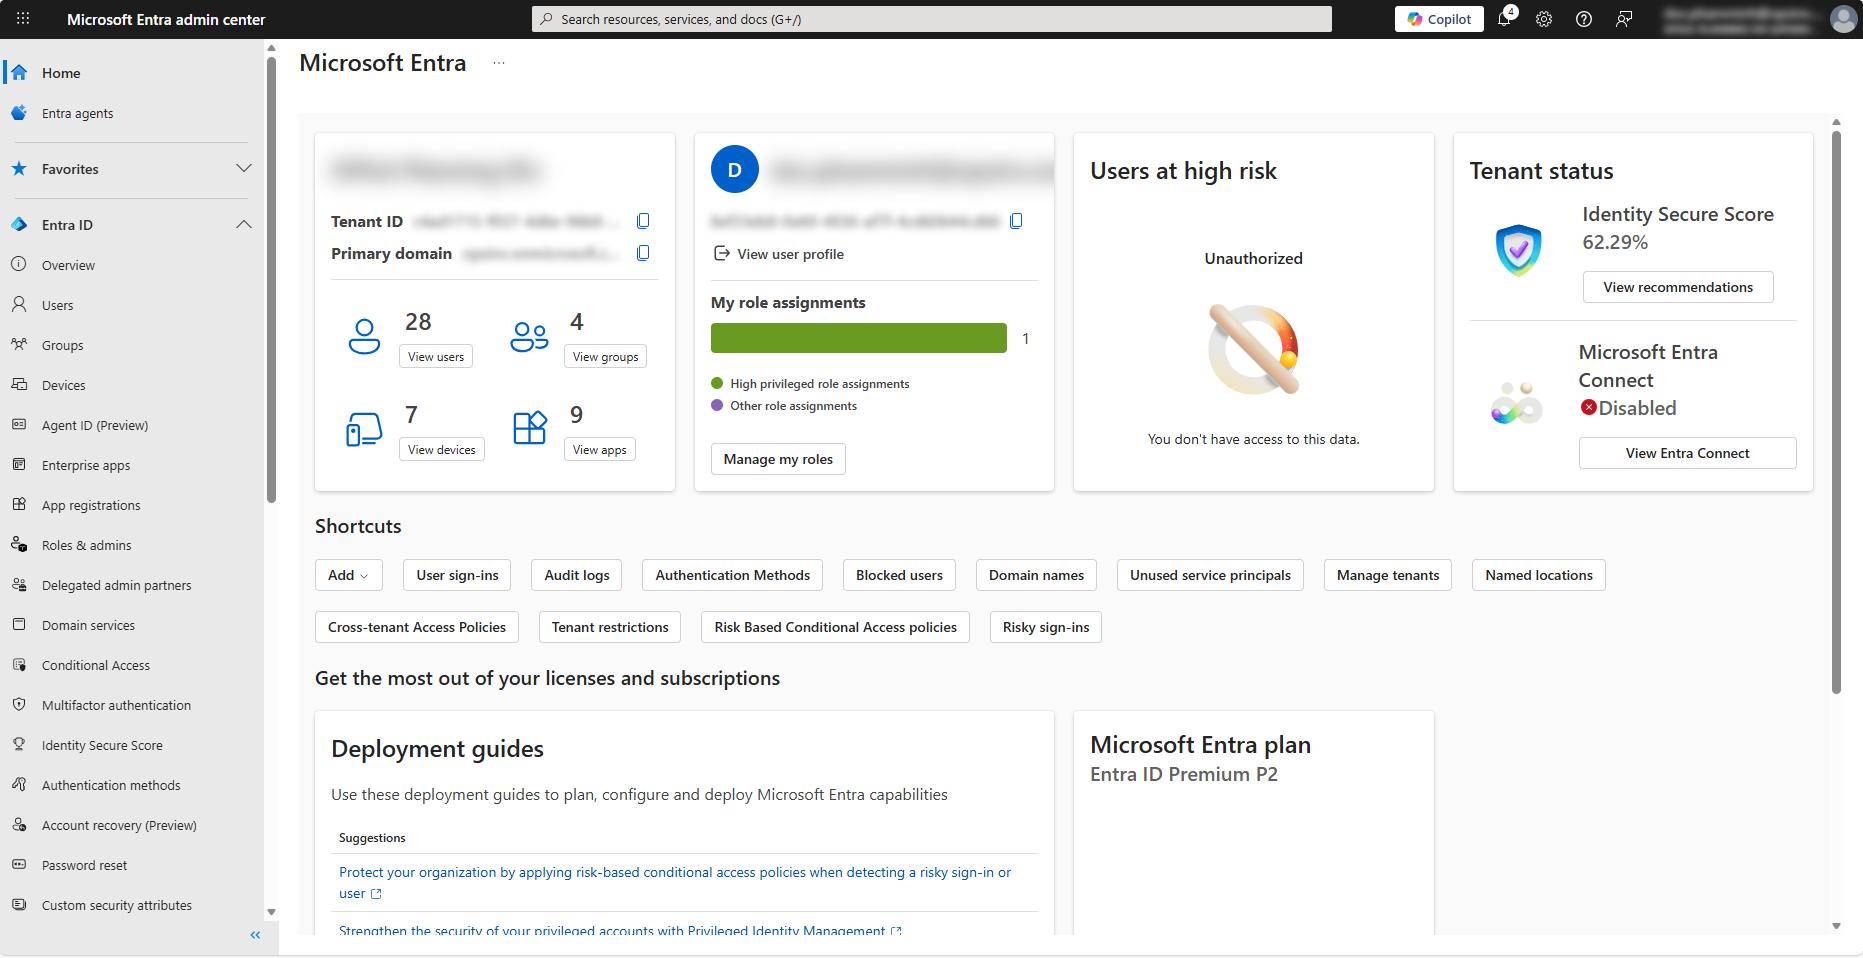Open the settings gear icon
The image size is (1863, 958).
click(1544, 19)
